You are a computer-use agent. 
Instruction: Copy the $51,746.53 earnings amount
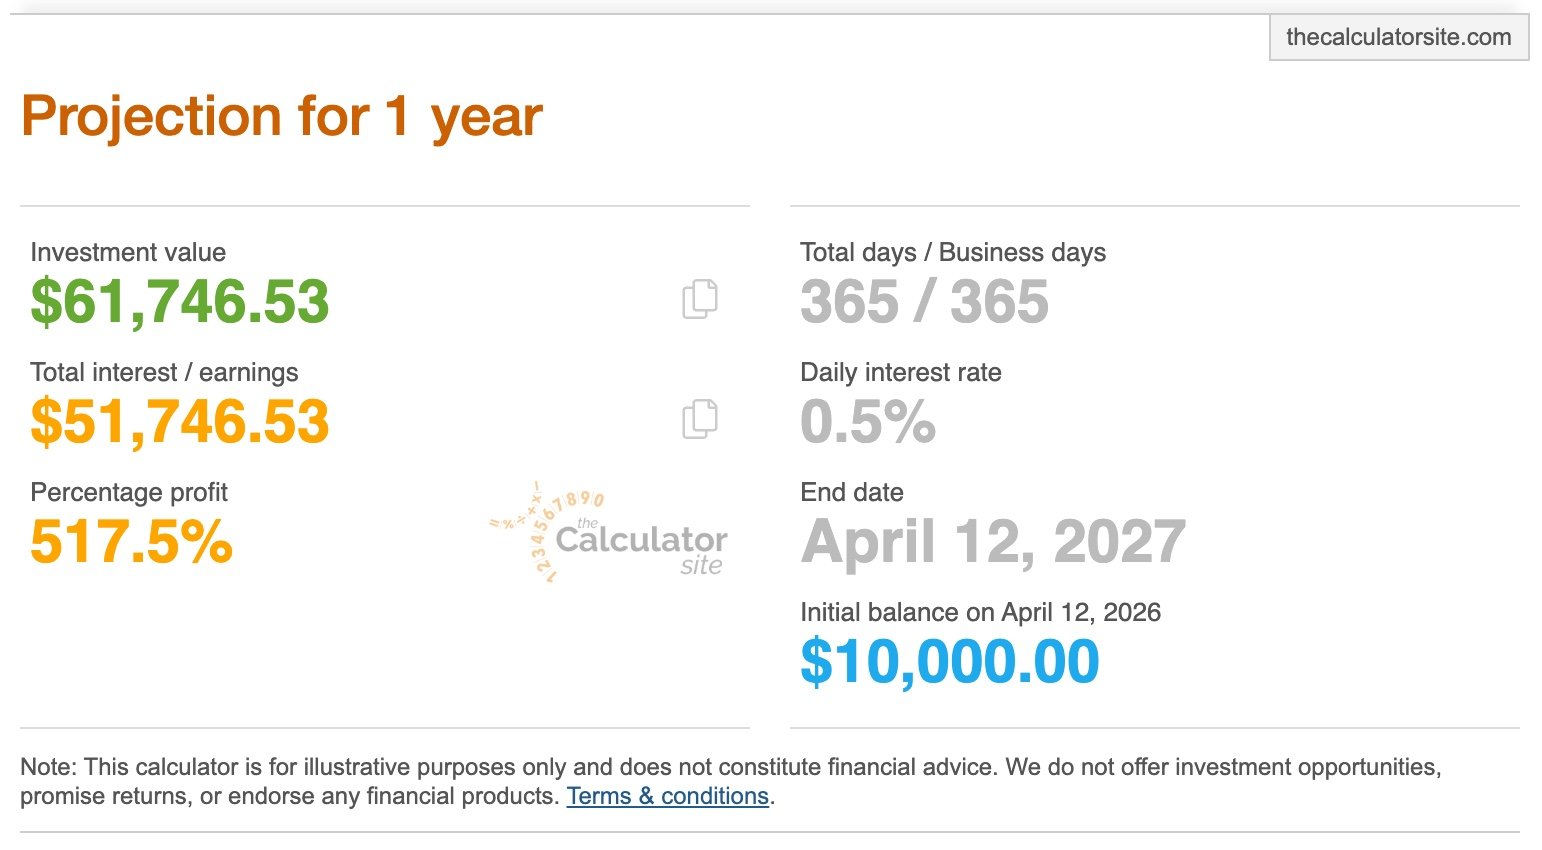pos(180,420)
